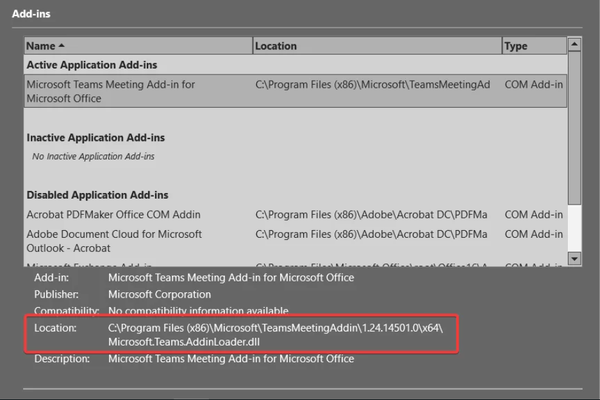Sort add-ins by Location column header
Viewport: 600px width, 400px height.
(377, 46)
